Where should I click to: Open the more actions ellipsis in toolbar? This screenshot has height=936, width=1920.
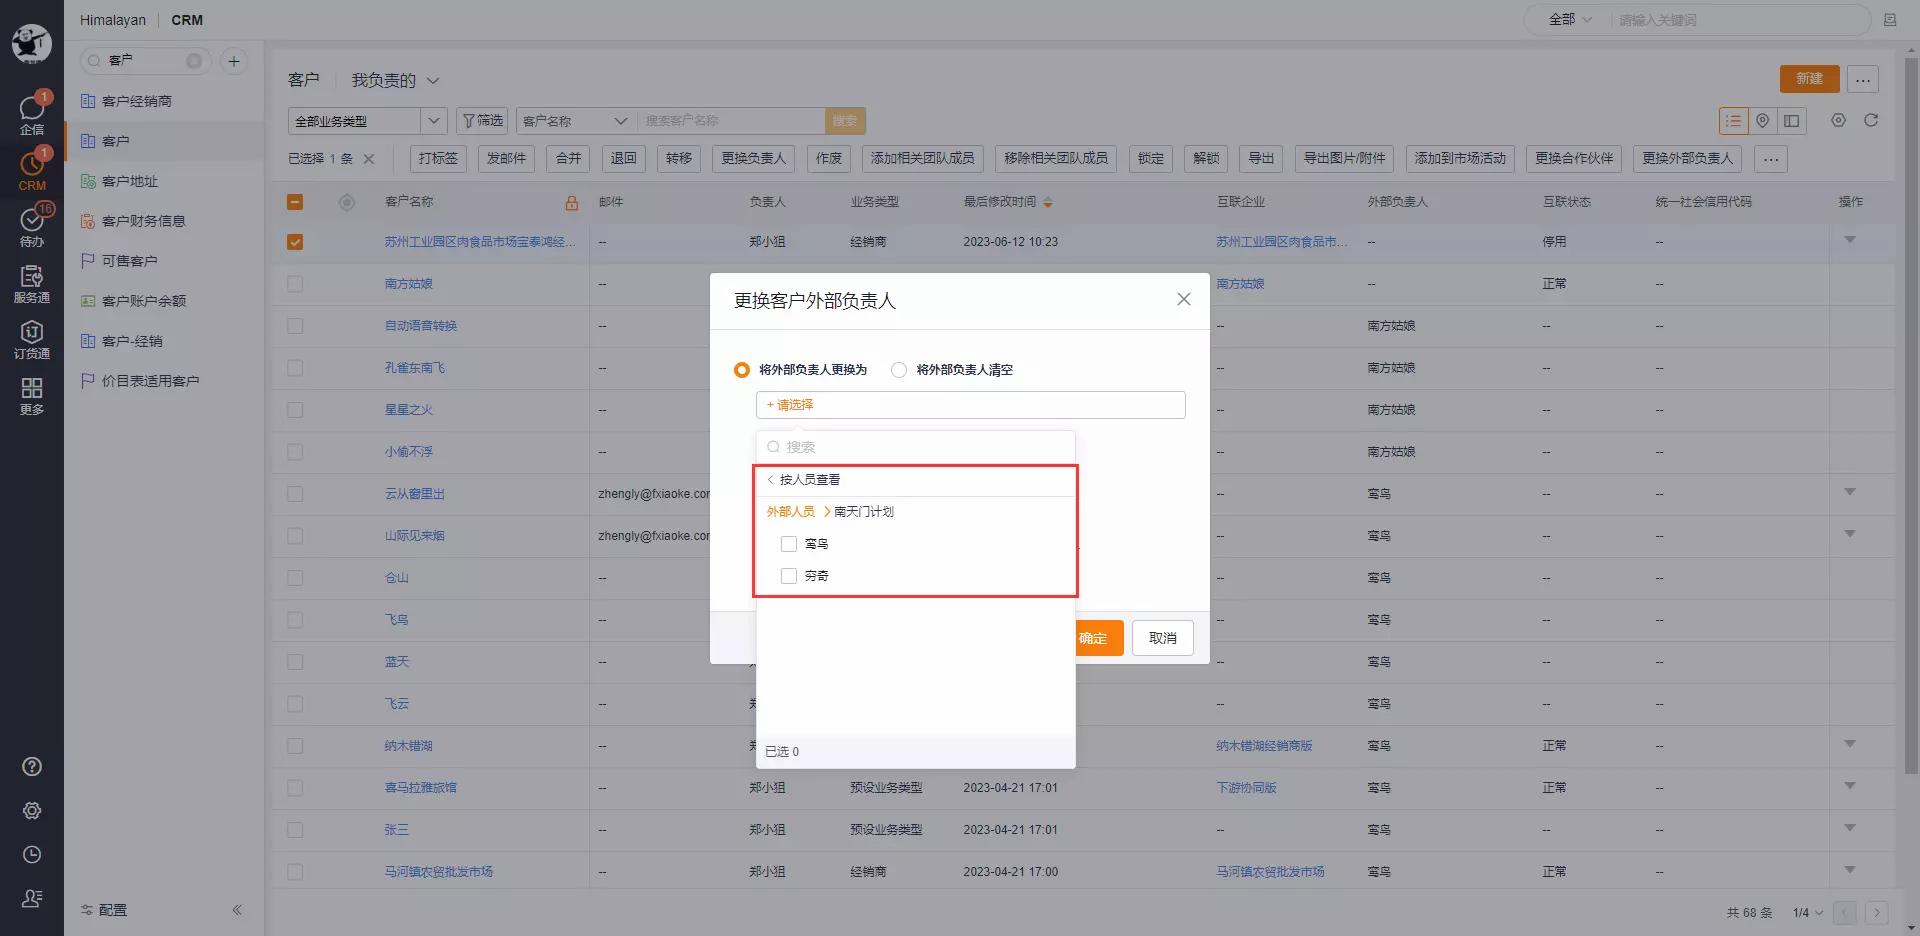(1771, 159)
